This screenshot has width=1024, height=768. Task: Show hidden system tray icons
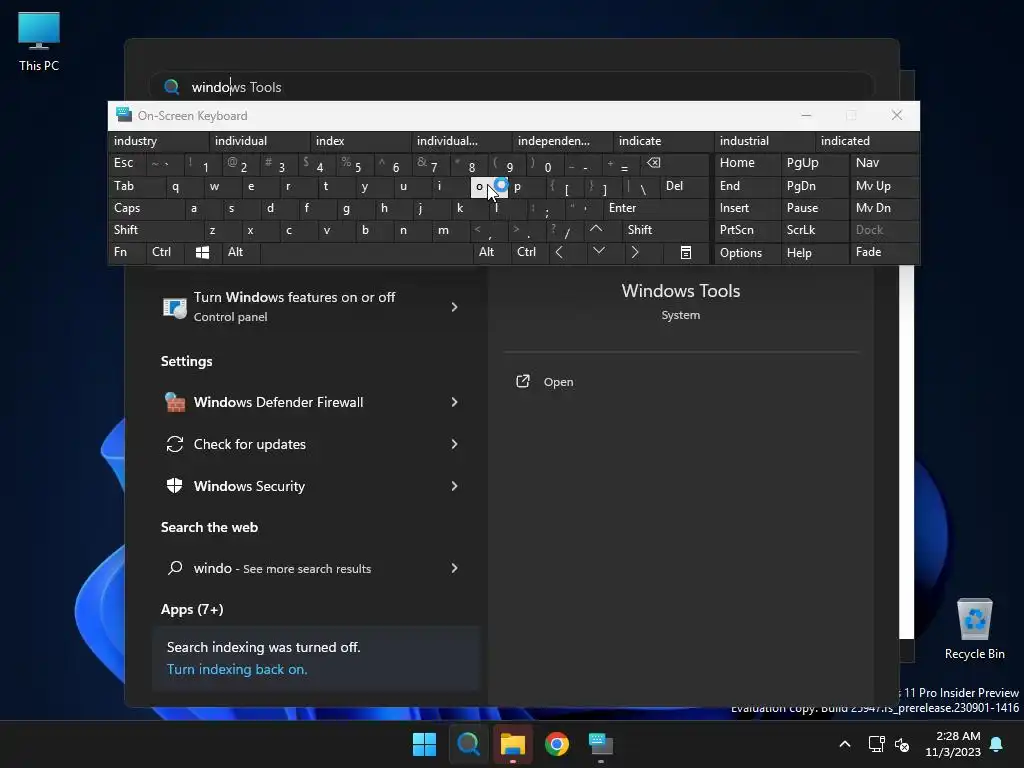tap(844, 744)
